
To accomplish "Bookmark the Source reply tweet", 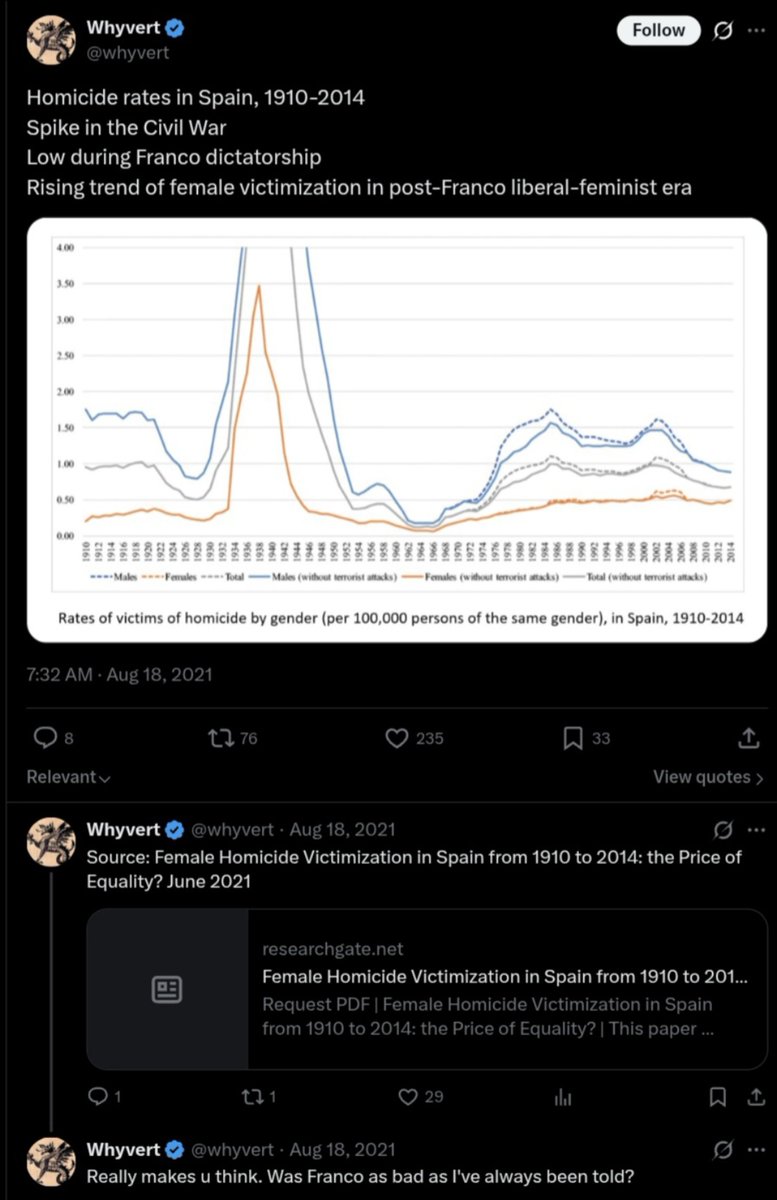I will click(716, 1097).
